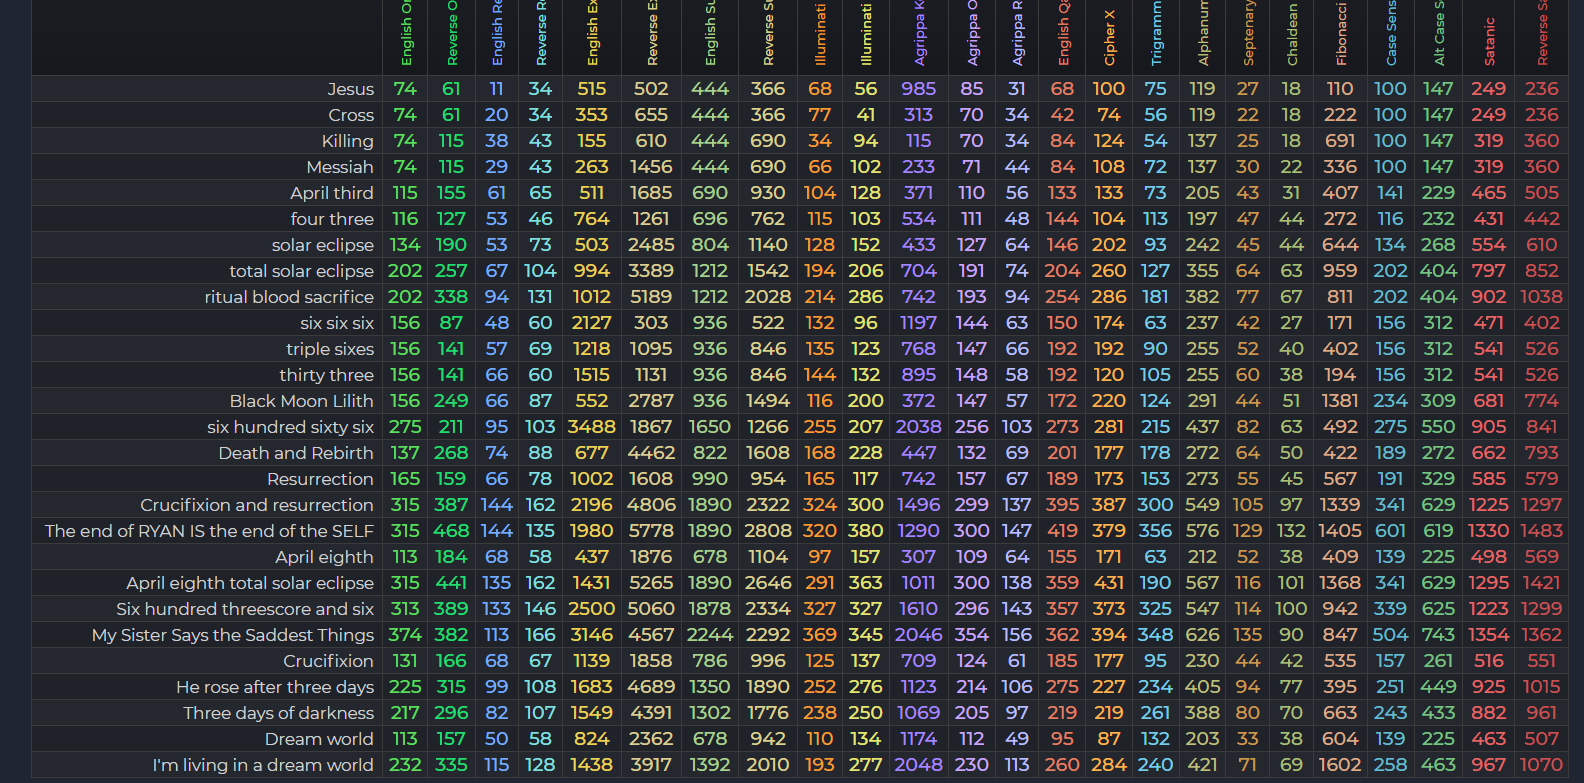Click value 1038 in ritual blood sacrifice row
Viewport: 1584px width, 783px height.
[x=1541, y=297]
